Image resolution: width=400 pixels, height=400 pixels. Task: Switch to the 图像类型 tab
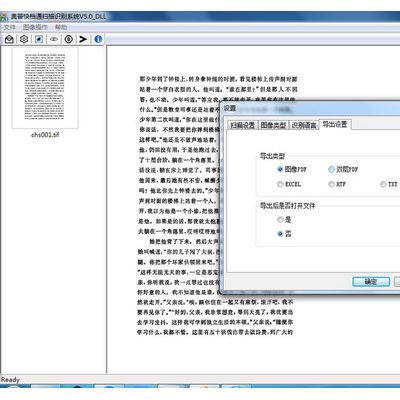pos(273,125)
